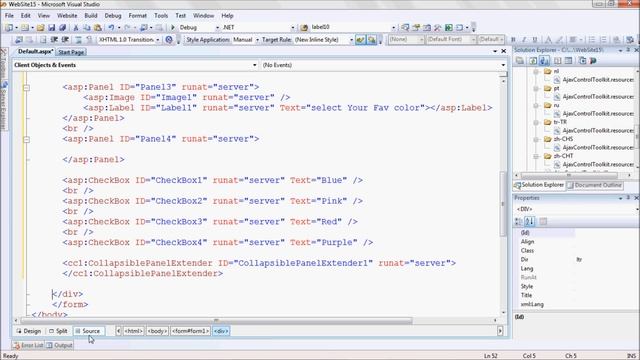Click the New Project icon
The width and height of the screenshot is (640, 360).
(9, 28)
